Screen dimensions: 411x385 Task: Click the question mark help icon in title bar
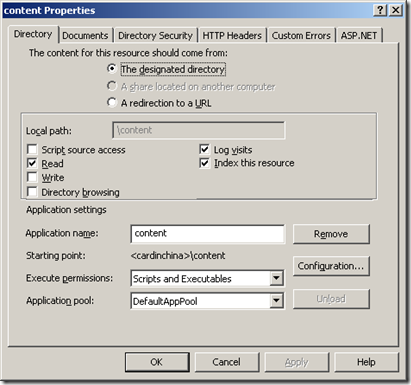click(380, 10)
